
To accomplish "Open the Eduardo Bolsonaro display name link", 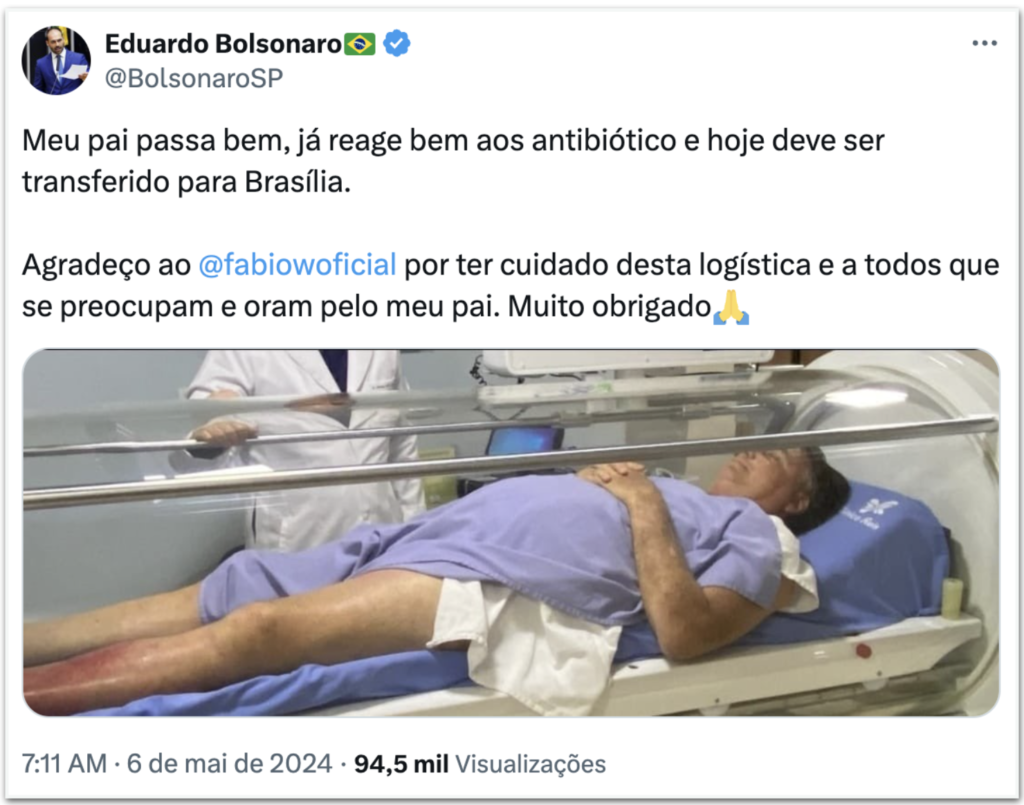I will pyautogui.click(x=223, y=44).
